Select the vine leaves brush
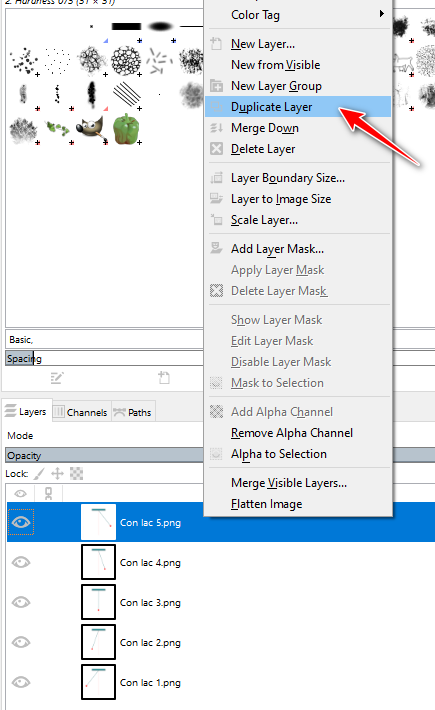Viewport: 435px width, 710px height. [x=57, y=129]
